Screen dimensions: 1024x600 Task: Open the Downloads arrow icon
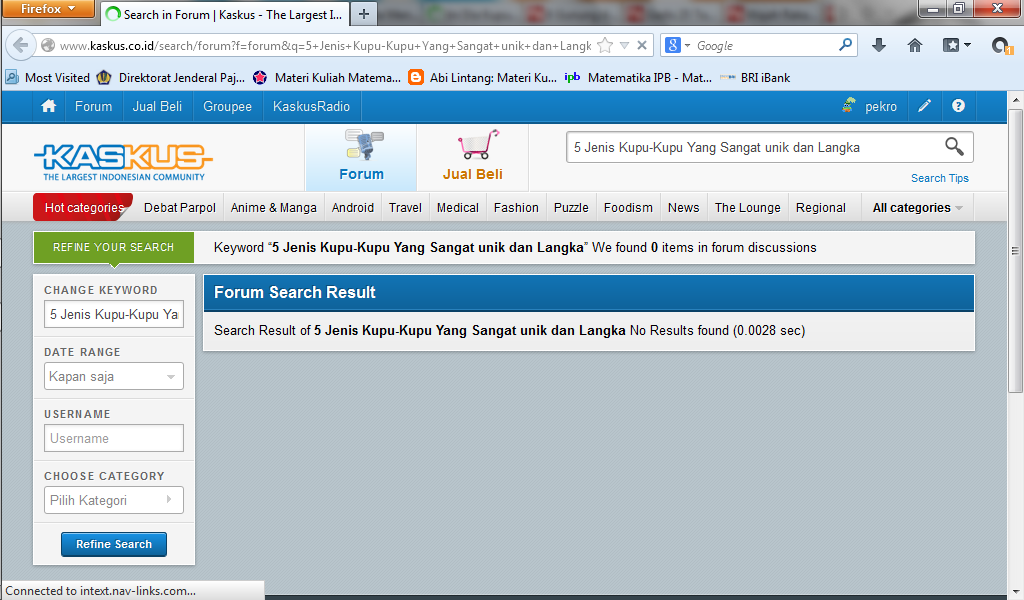click(879, 45)
